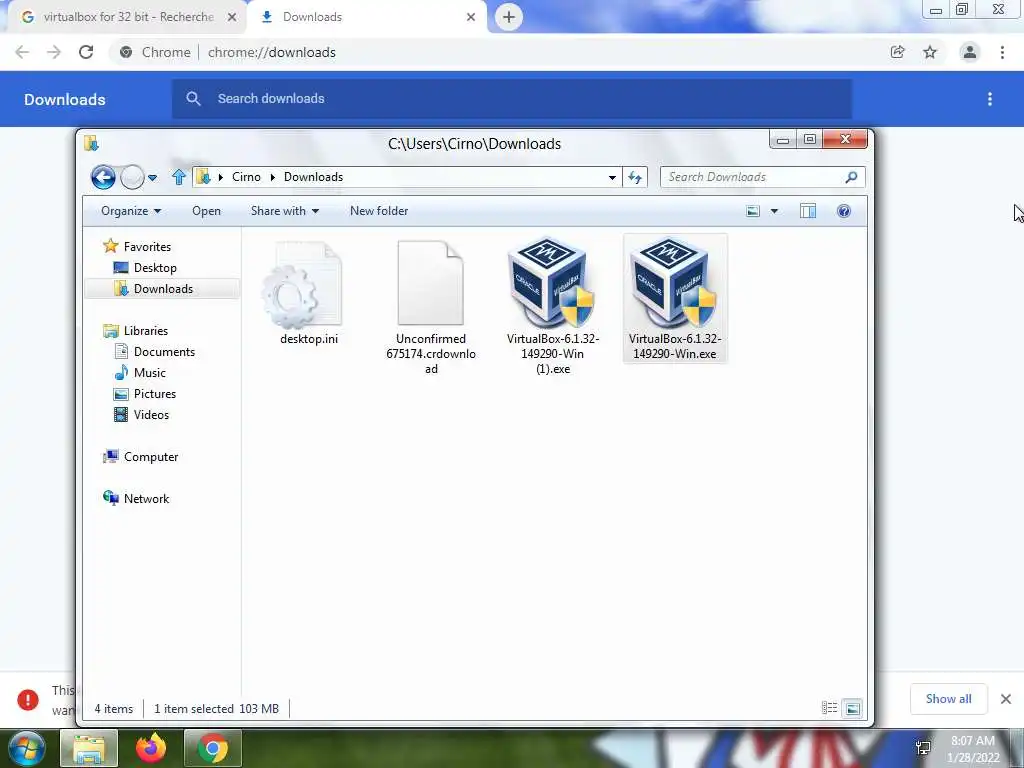Viewport: 1024px width, 768px height.
Task: Expand the Share with menu
Action: tap(285, 211)
